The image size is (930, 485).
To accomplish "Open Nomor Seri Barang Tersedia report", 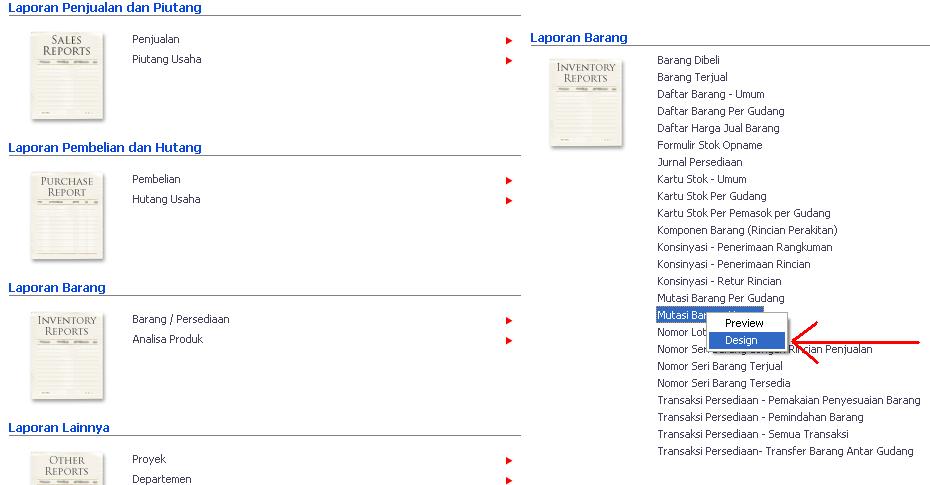I will 723,383.
